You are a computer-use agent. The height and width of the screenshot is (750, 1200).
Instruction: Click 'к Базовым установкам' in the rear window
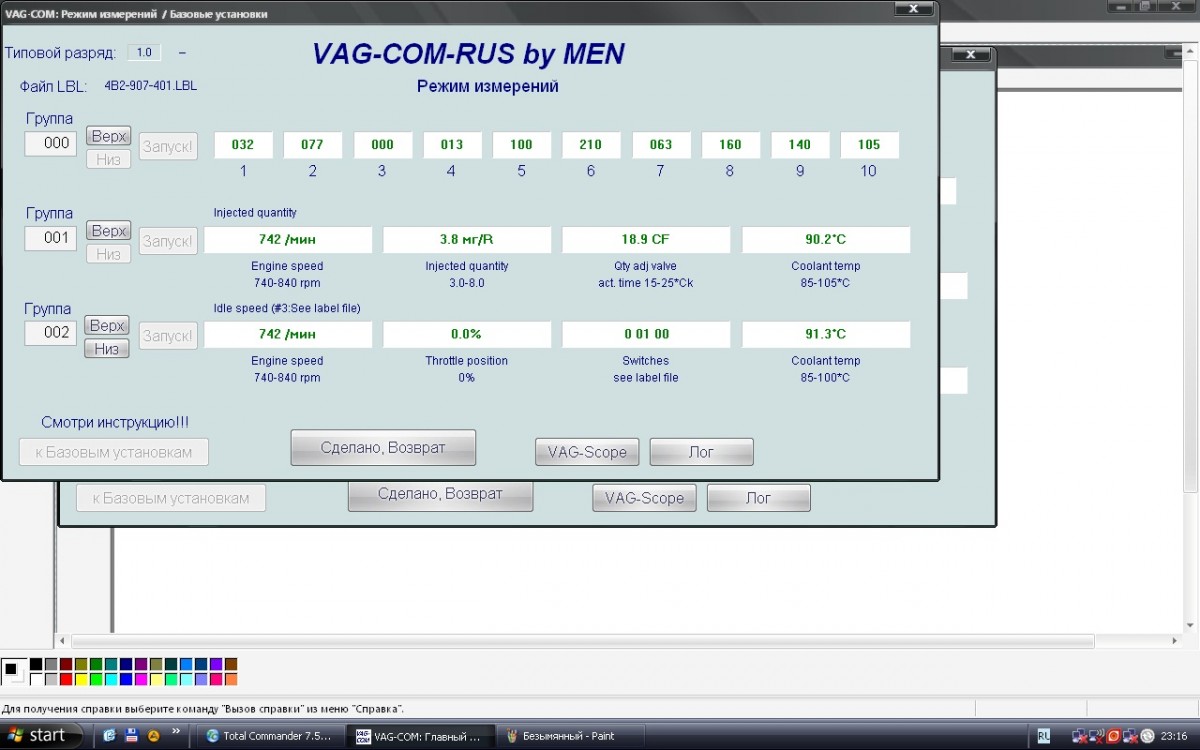171,498
